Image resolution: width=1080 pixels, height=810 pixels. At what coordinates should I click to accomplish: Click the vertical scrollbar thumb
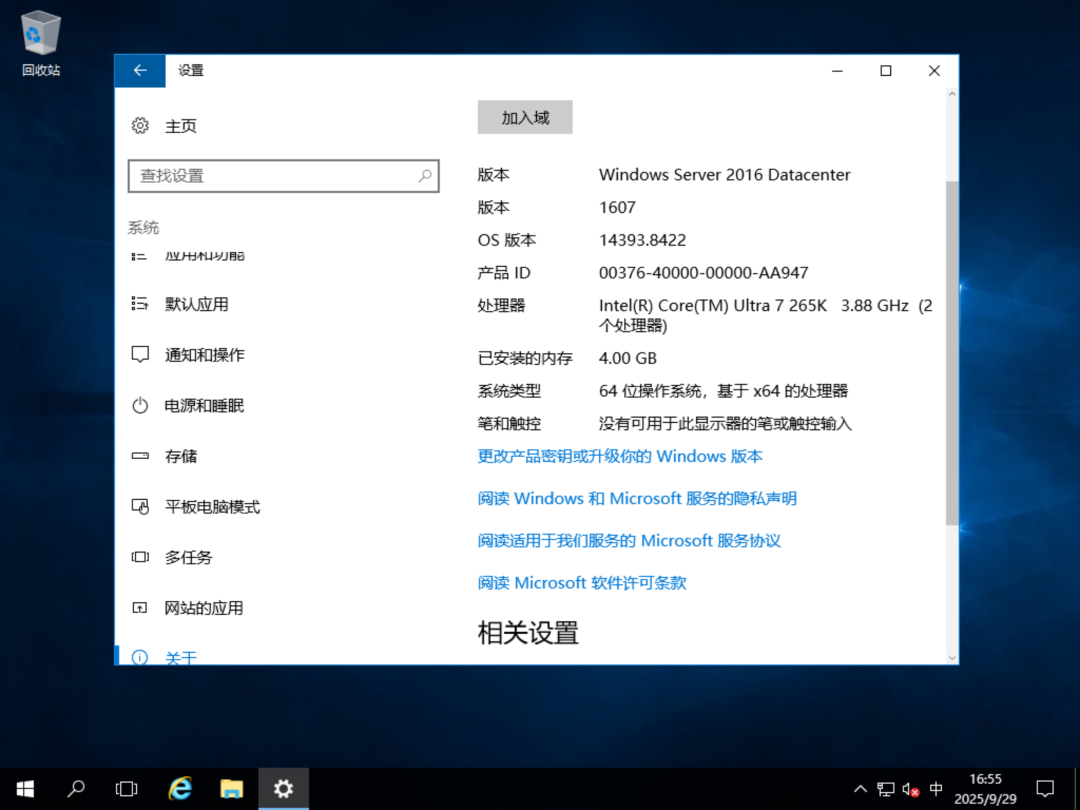click(x=952, y=353)
